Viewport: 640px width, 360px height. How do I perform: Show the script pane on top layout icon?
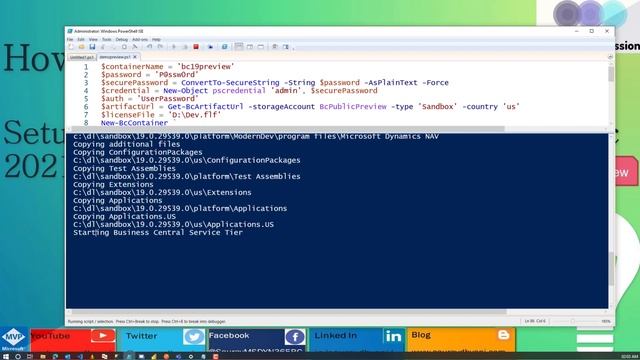click(239, 47)
